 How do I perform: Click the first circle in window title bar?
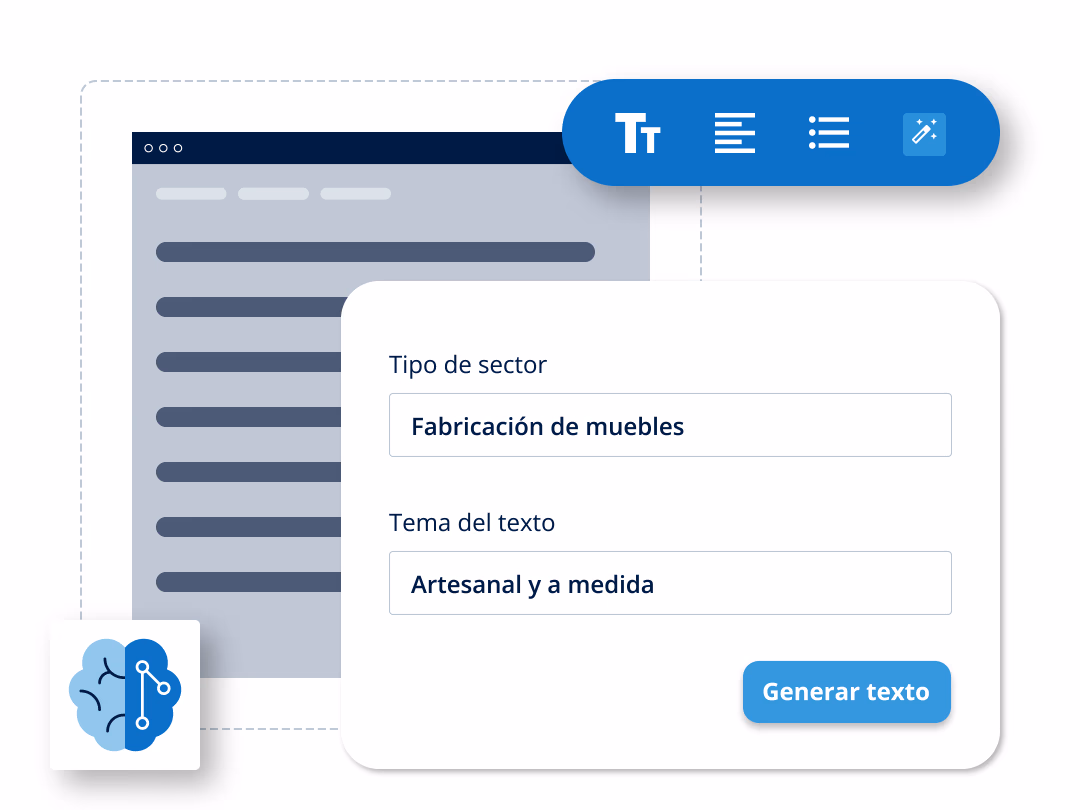point(149,148)
